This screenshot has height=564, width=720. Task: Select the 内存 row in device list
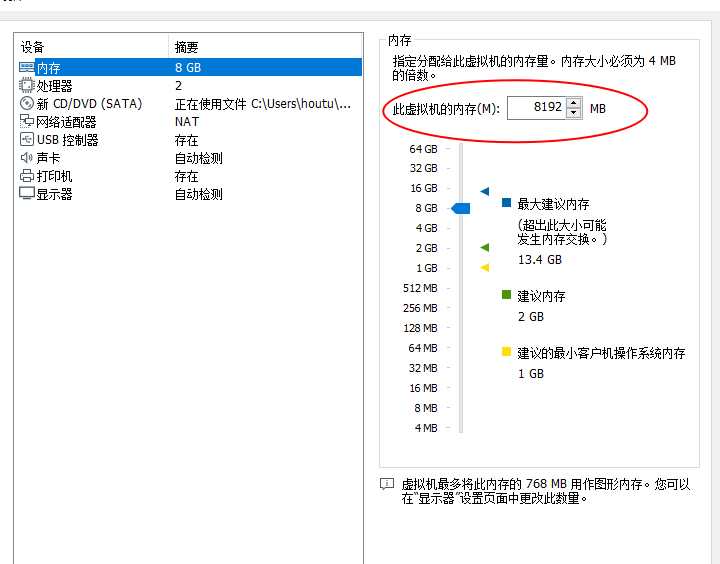[x=190, y=68]
